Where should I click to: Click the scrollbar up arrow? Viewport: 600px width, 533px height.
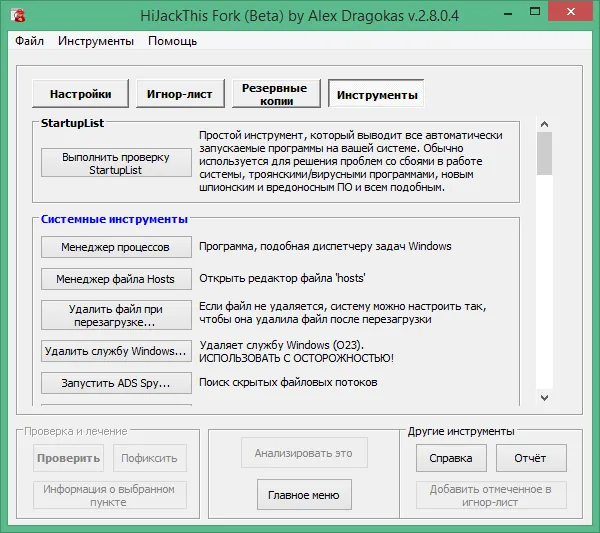click(545, 124)
